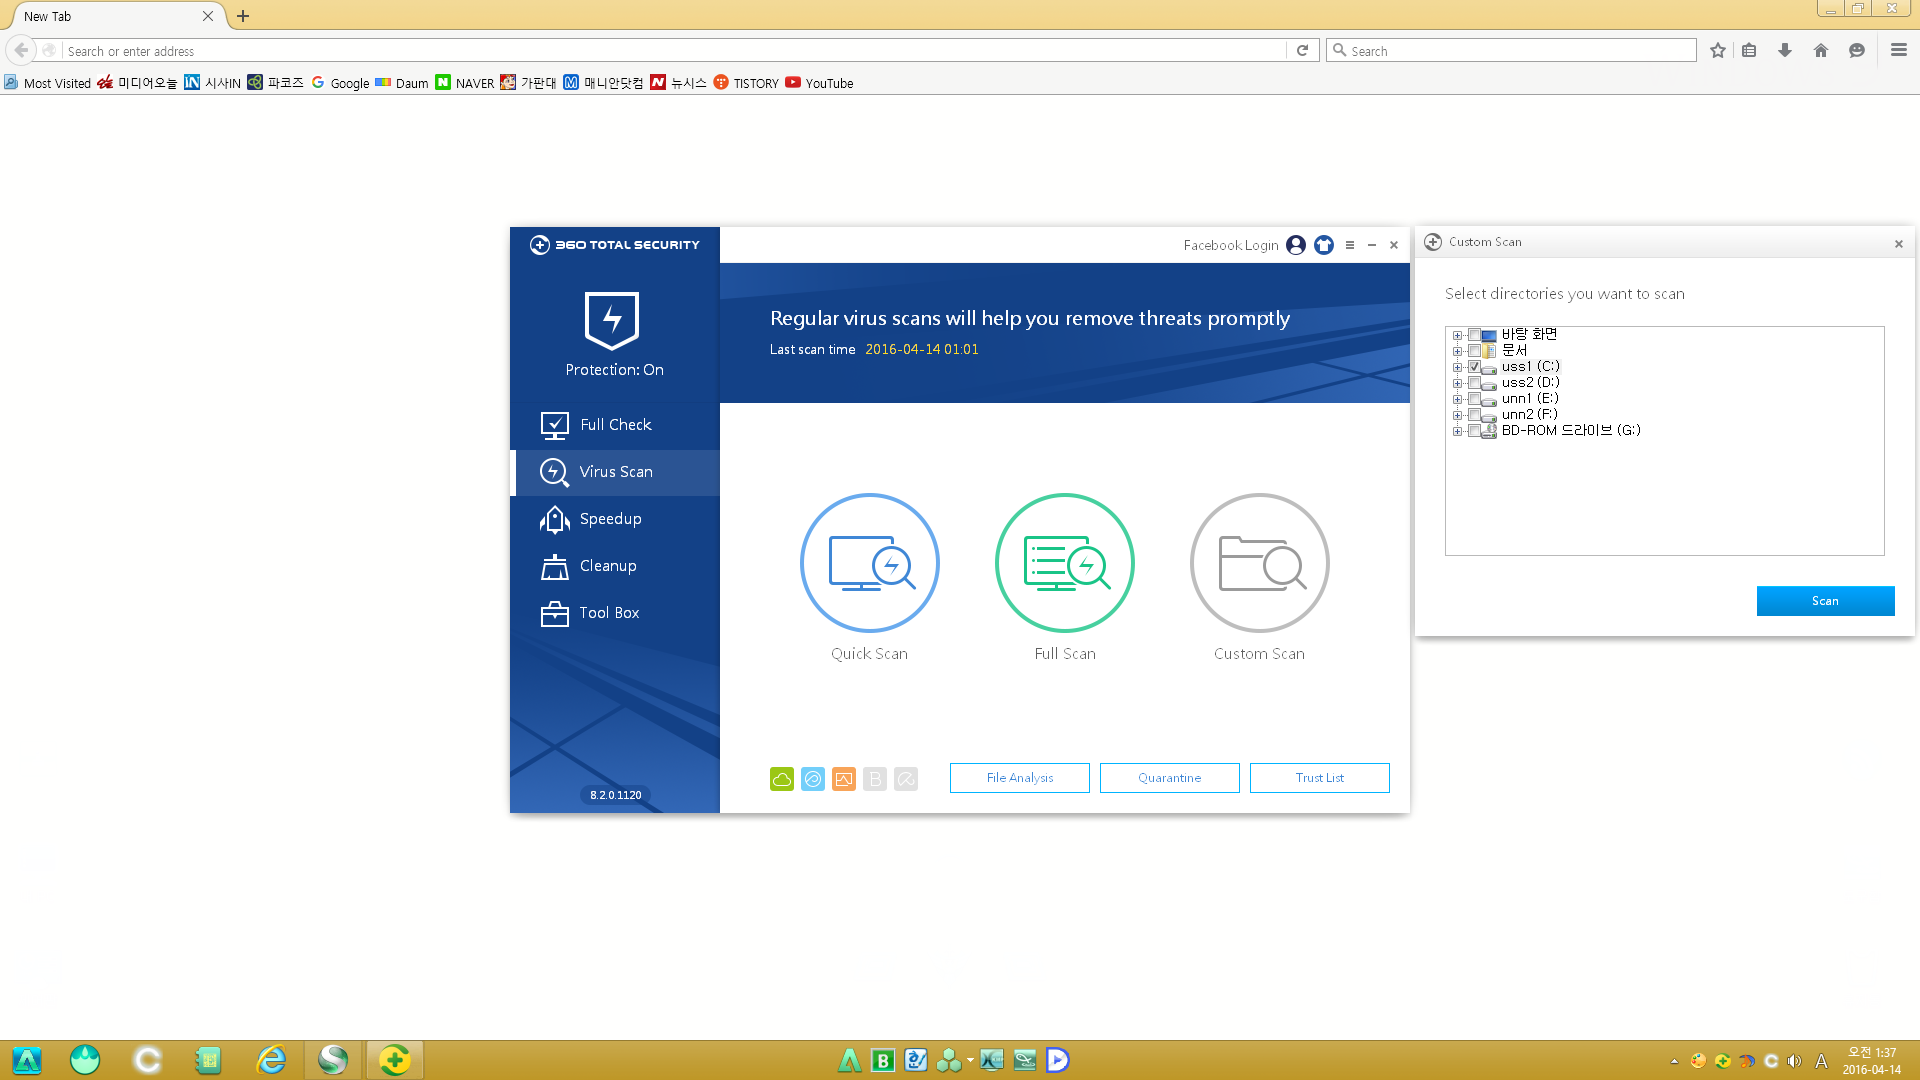
Task: Enable the gray Avira engine icon
Action: click(906, 779)
